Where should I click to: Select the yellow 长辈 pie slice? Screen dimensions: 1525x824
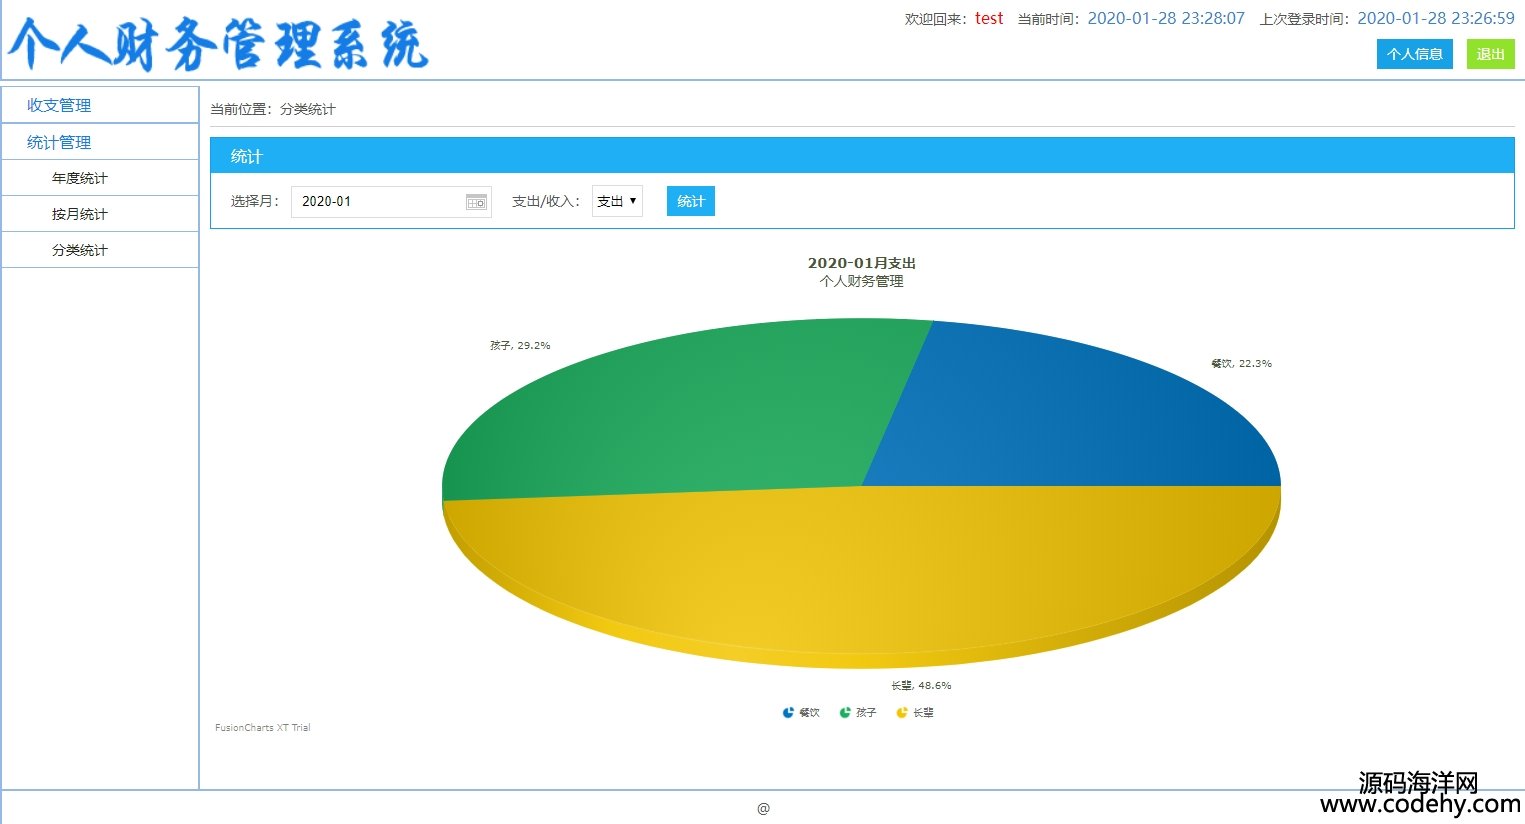pyautogui.click(x=860, y=575)
